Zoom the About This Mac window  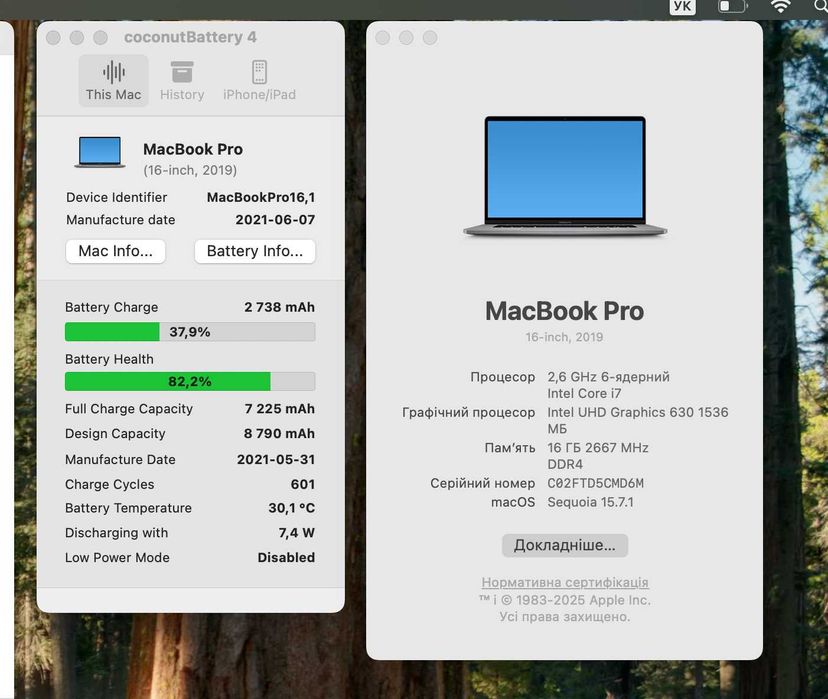click(x=430, y=37)
